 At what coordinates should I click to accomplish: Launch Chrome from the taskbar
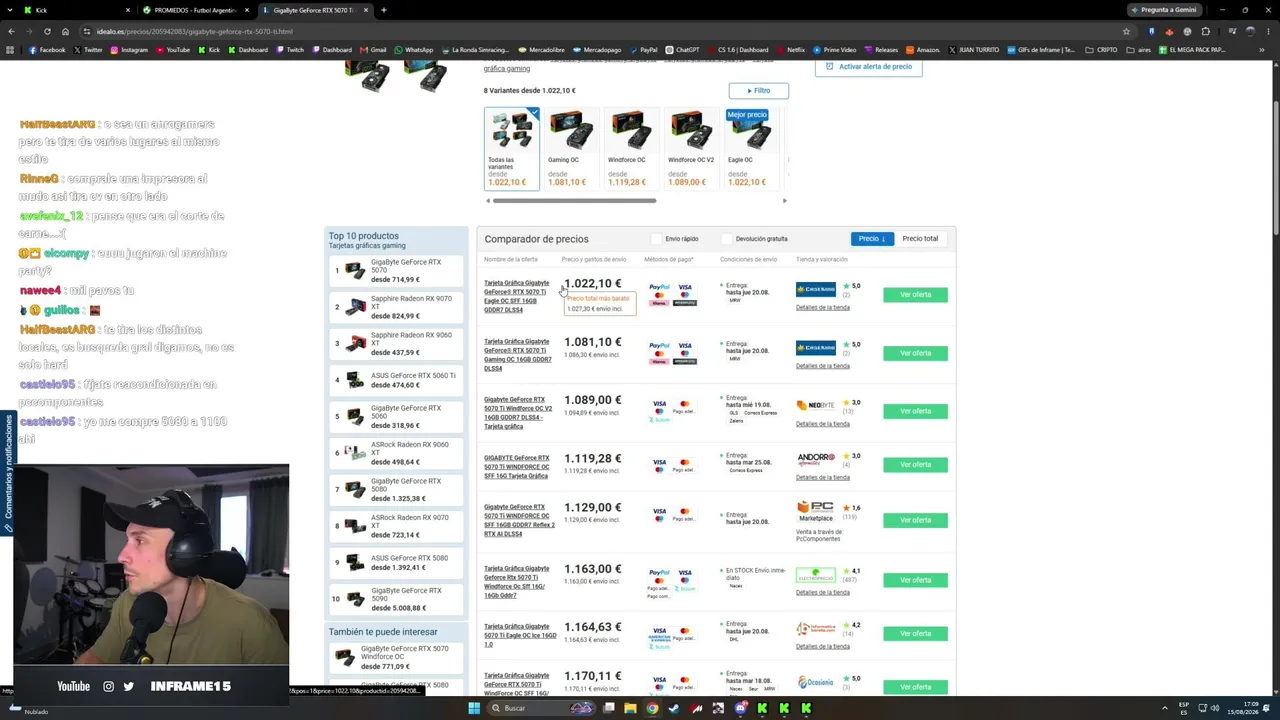tap(652, 708)
